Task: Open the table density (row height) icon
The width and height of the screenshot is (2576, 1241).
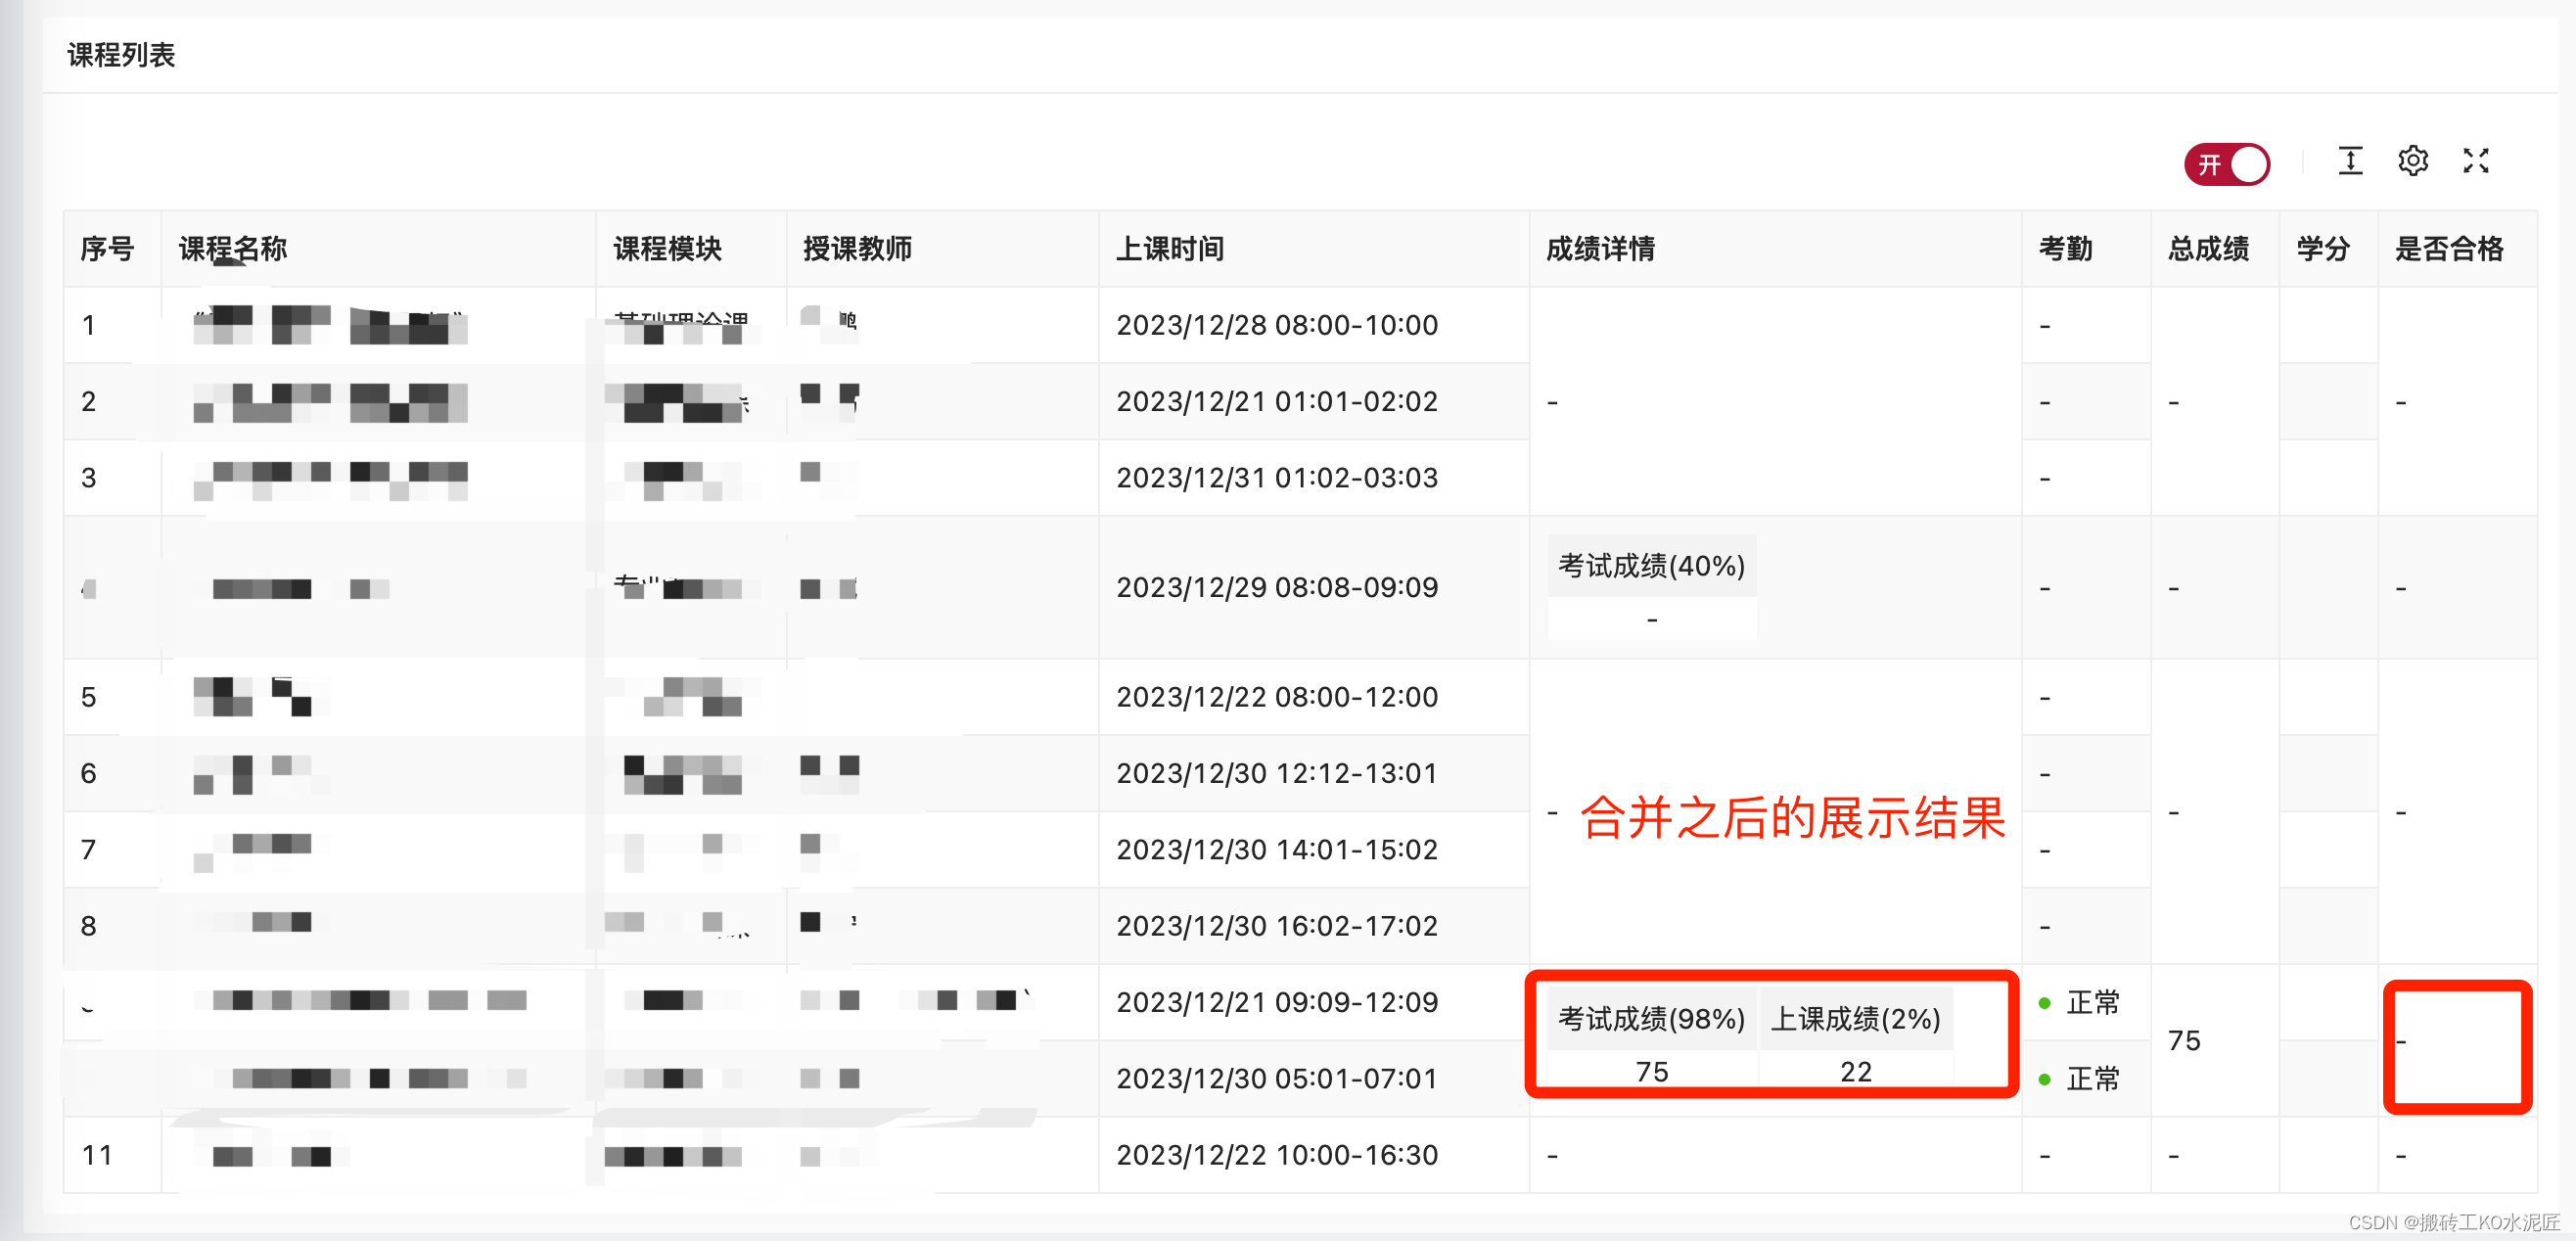Action: (2350, 161)
